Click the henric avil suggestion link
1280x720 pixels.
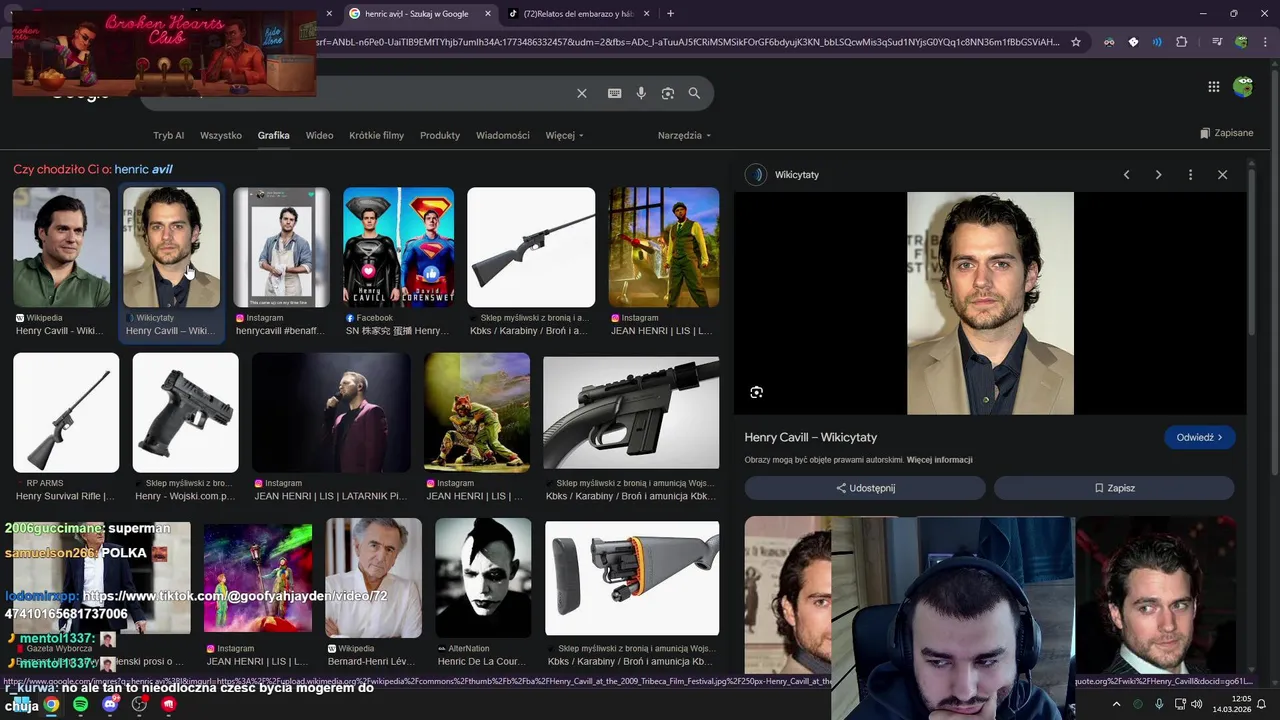[143, 169]
